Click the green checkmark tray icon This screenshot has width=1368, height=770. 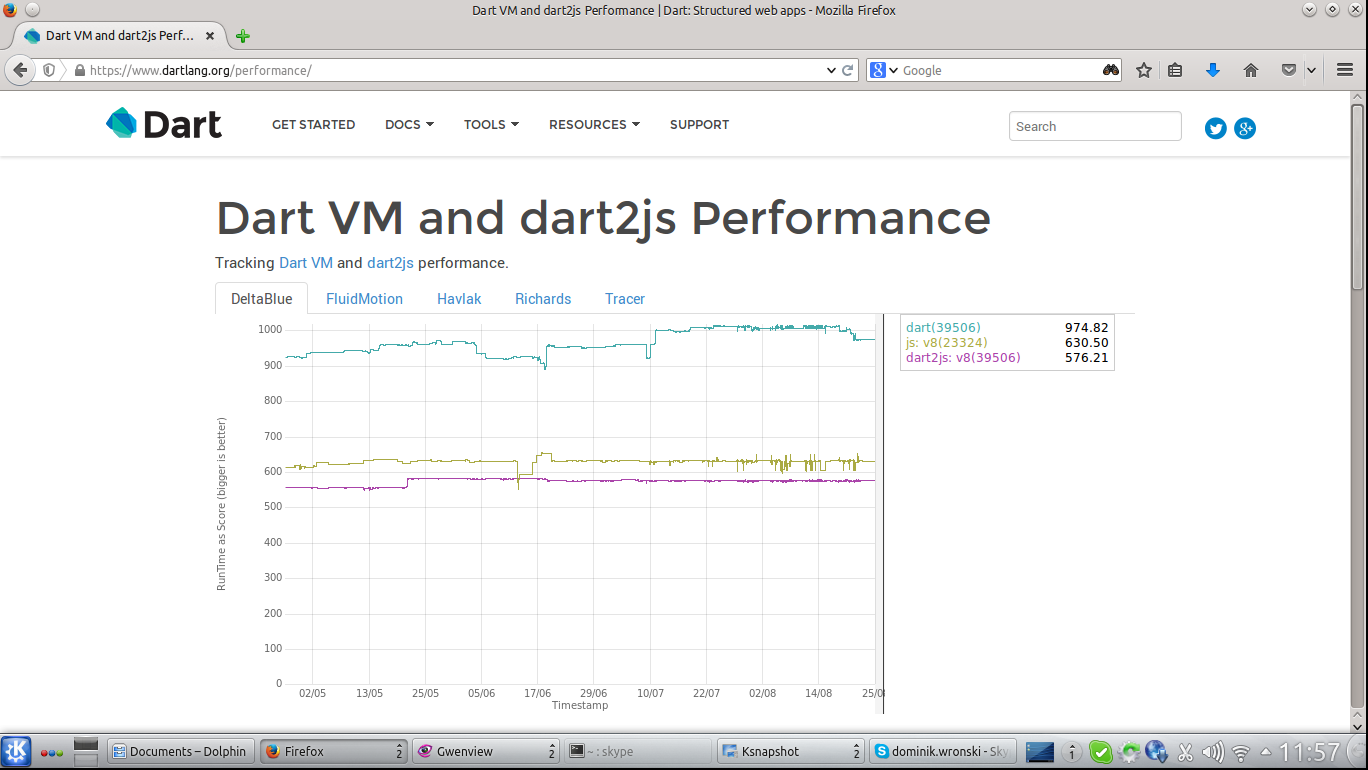[1100, 752]
